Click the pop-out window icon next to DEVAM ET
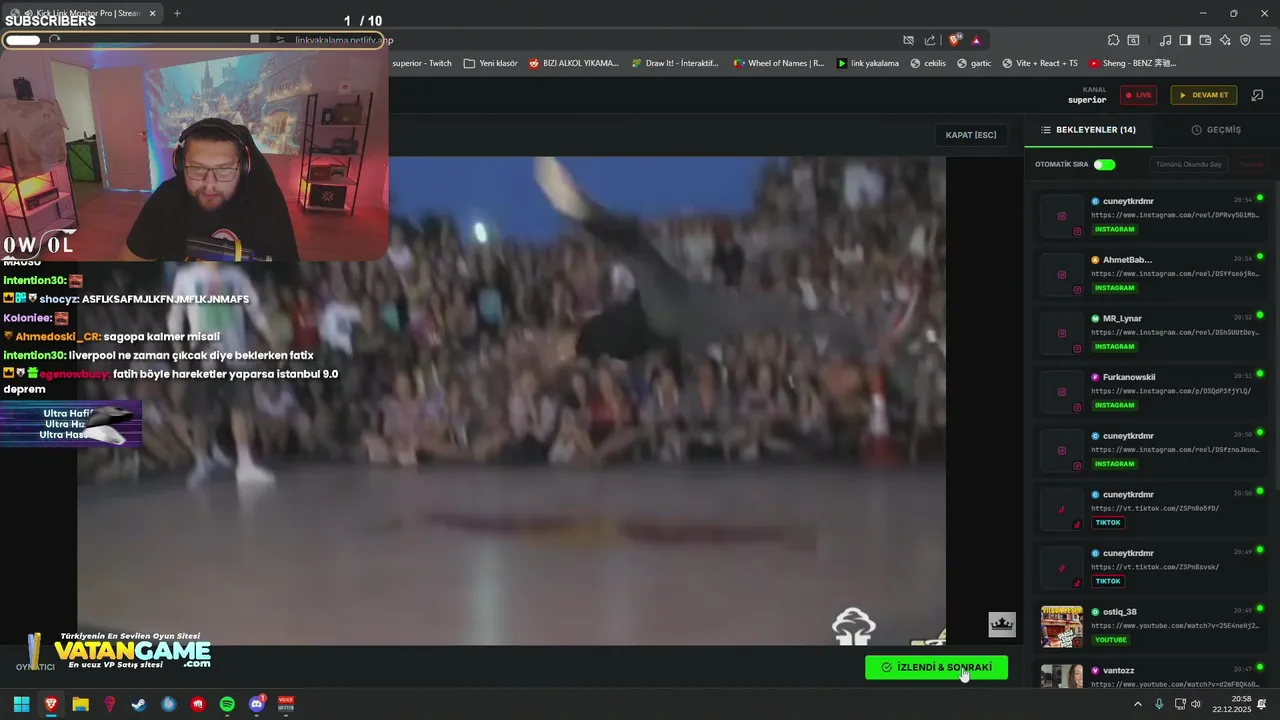 (x=1258, y=95)
